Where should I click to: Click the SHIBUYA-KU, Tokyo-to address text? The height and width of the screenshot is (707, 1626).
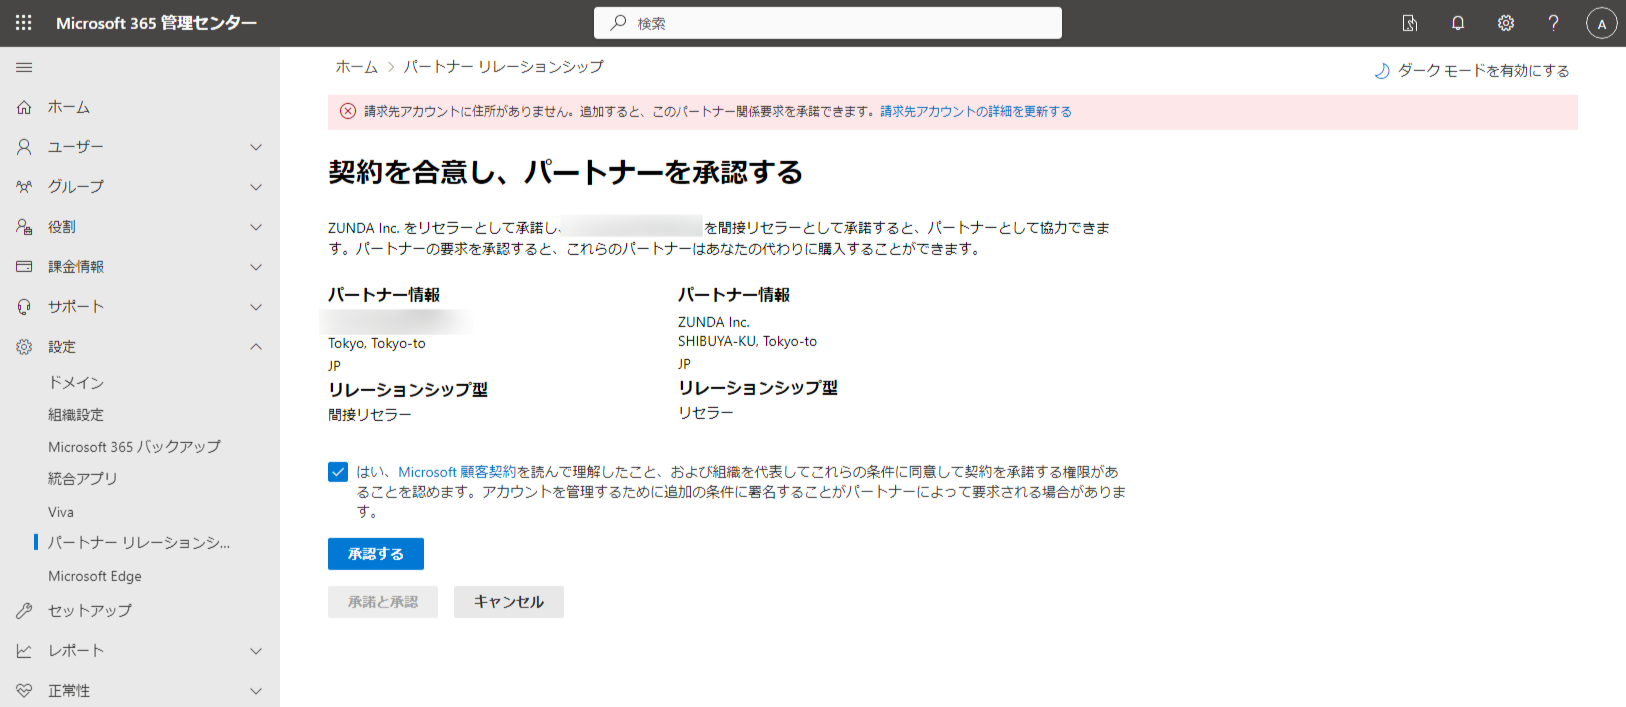[x=747, y=341]
